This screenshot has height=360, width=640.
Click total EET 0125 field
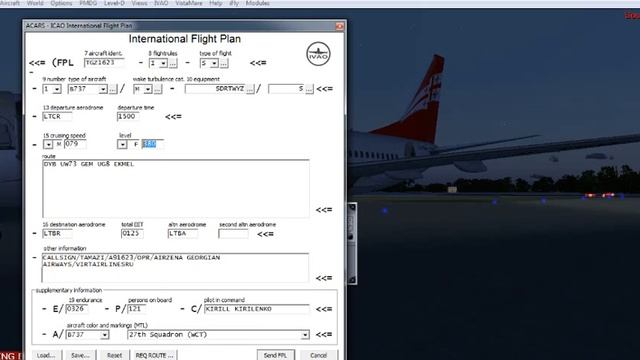pos(132,234)
